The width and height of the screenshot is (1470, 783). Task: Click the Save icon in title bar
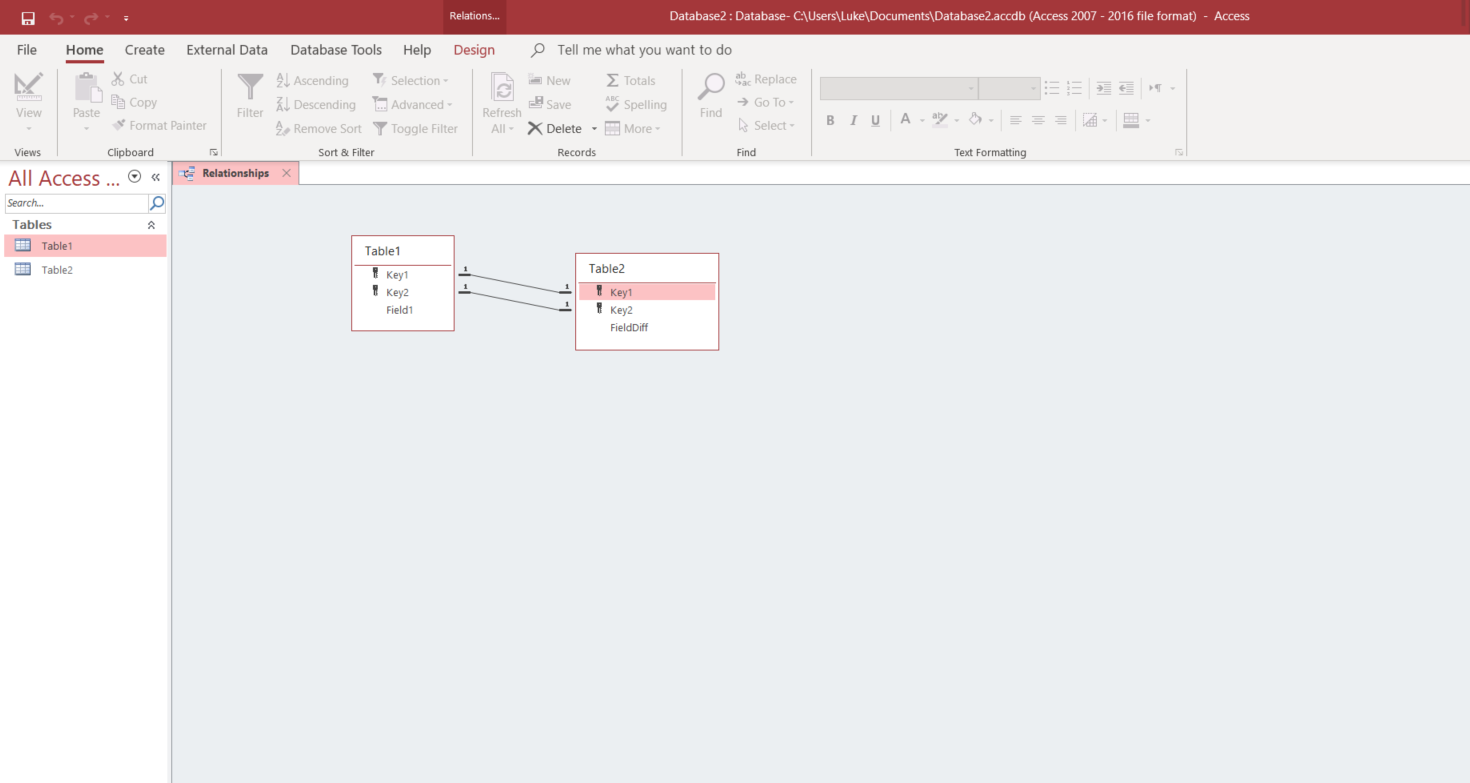point(28,17)
